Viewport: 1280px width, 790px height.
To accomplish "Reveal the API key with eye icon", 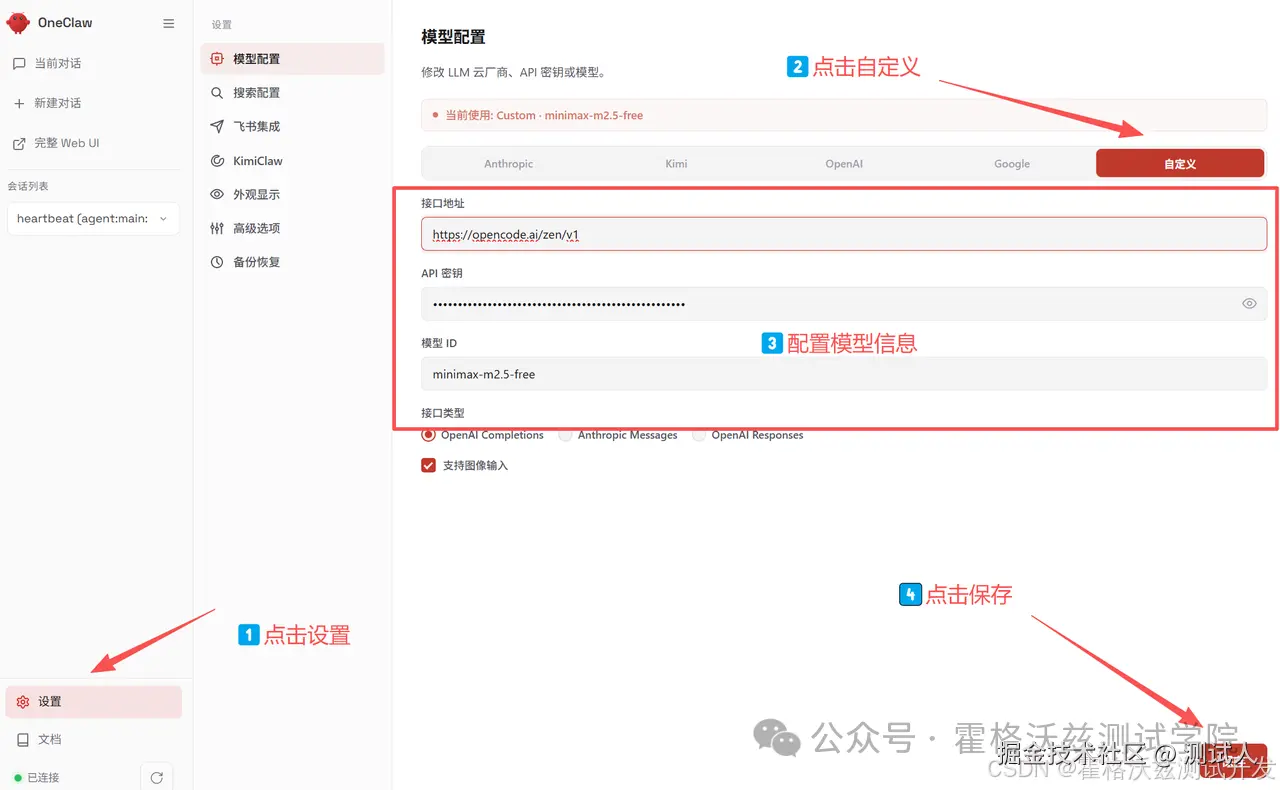I will click(x=1249, y=304).
